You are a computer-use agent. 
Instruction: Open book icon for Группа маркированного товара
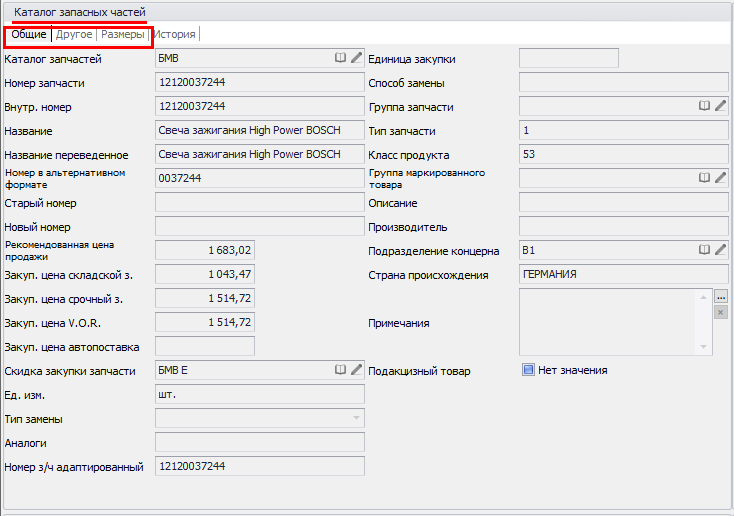(x=704, y=178)
